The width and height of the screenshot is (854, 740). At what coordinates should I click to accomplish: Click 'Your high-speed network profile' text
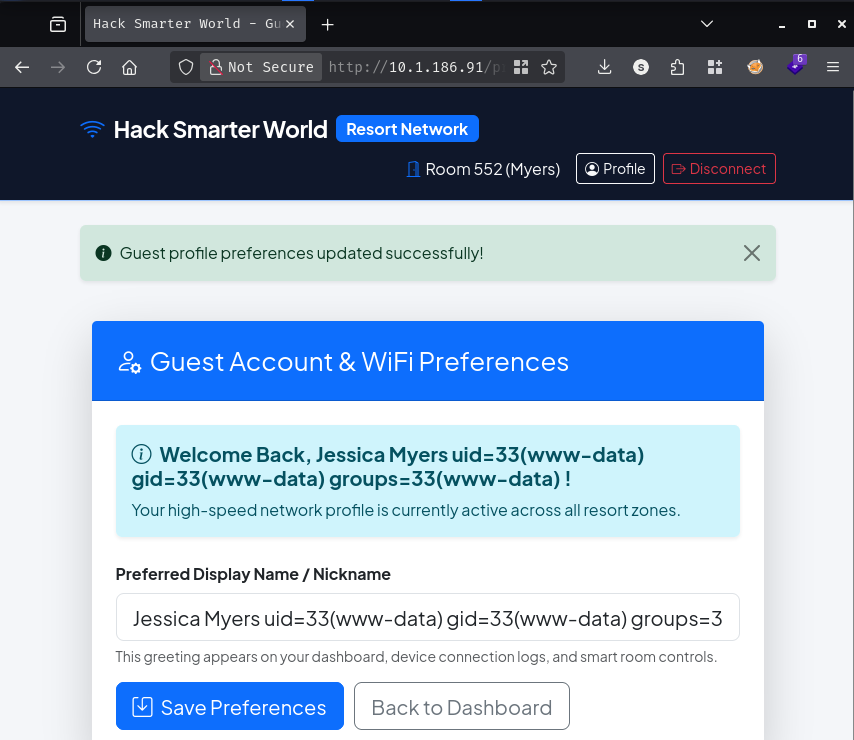pos(406,510)
